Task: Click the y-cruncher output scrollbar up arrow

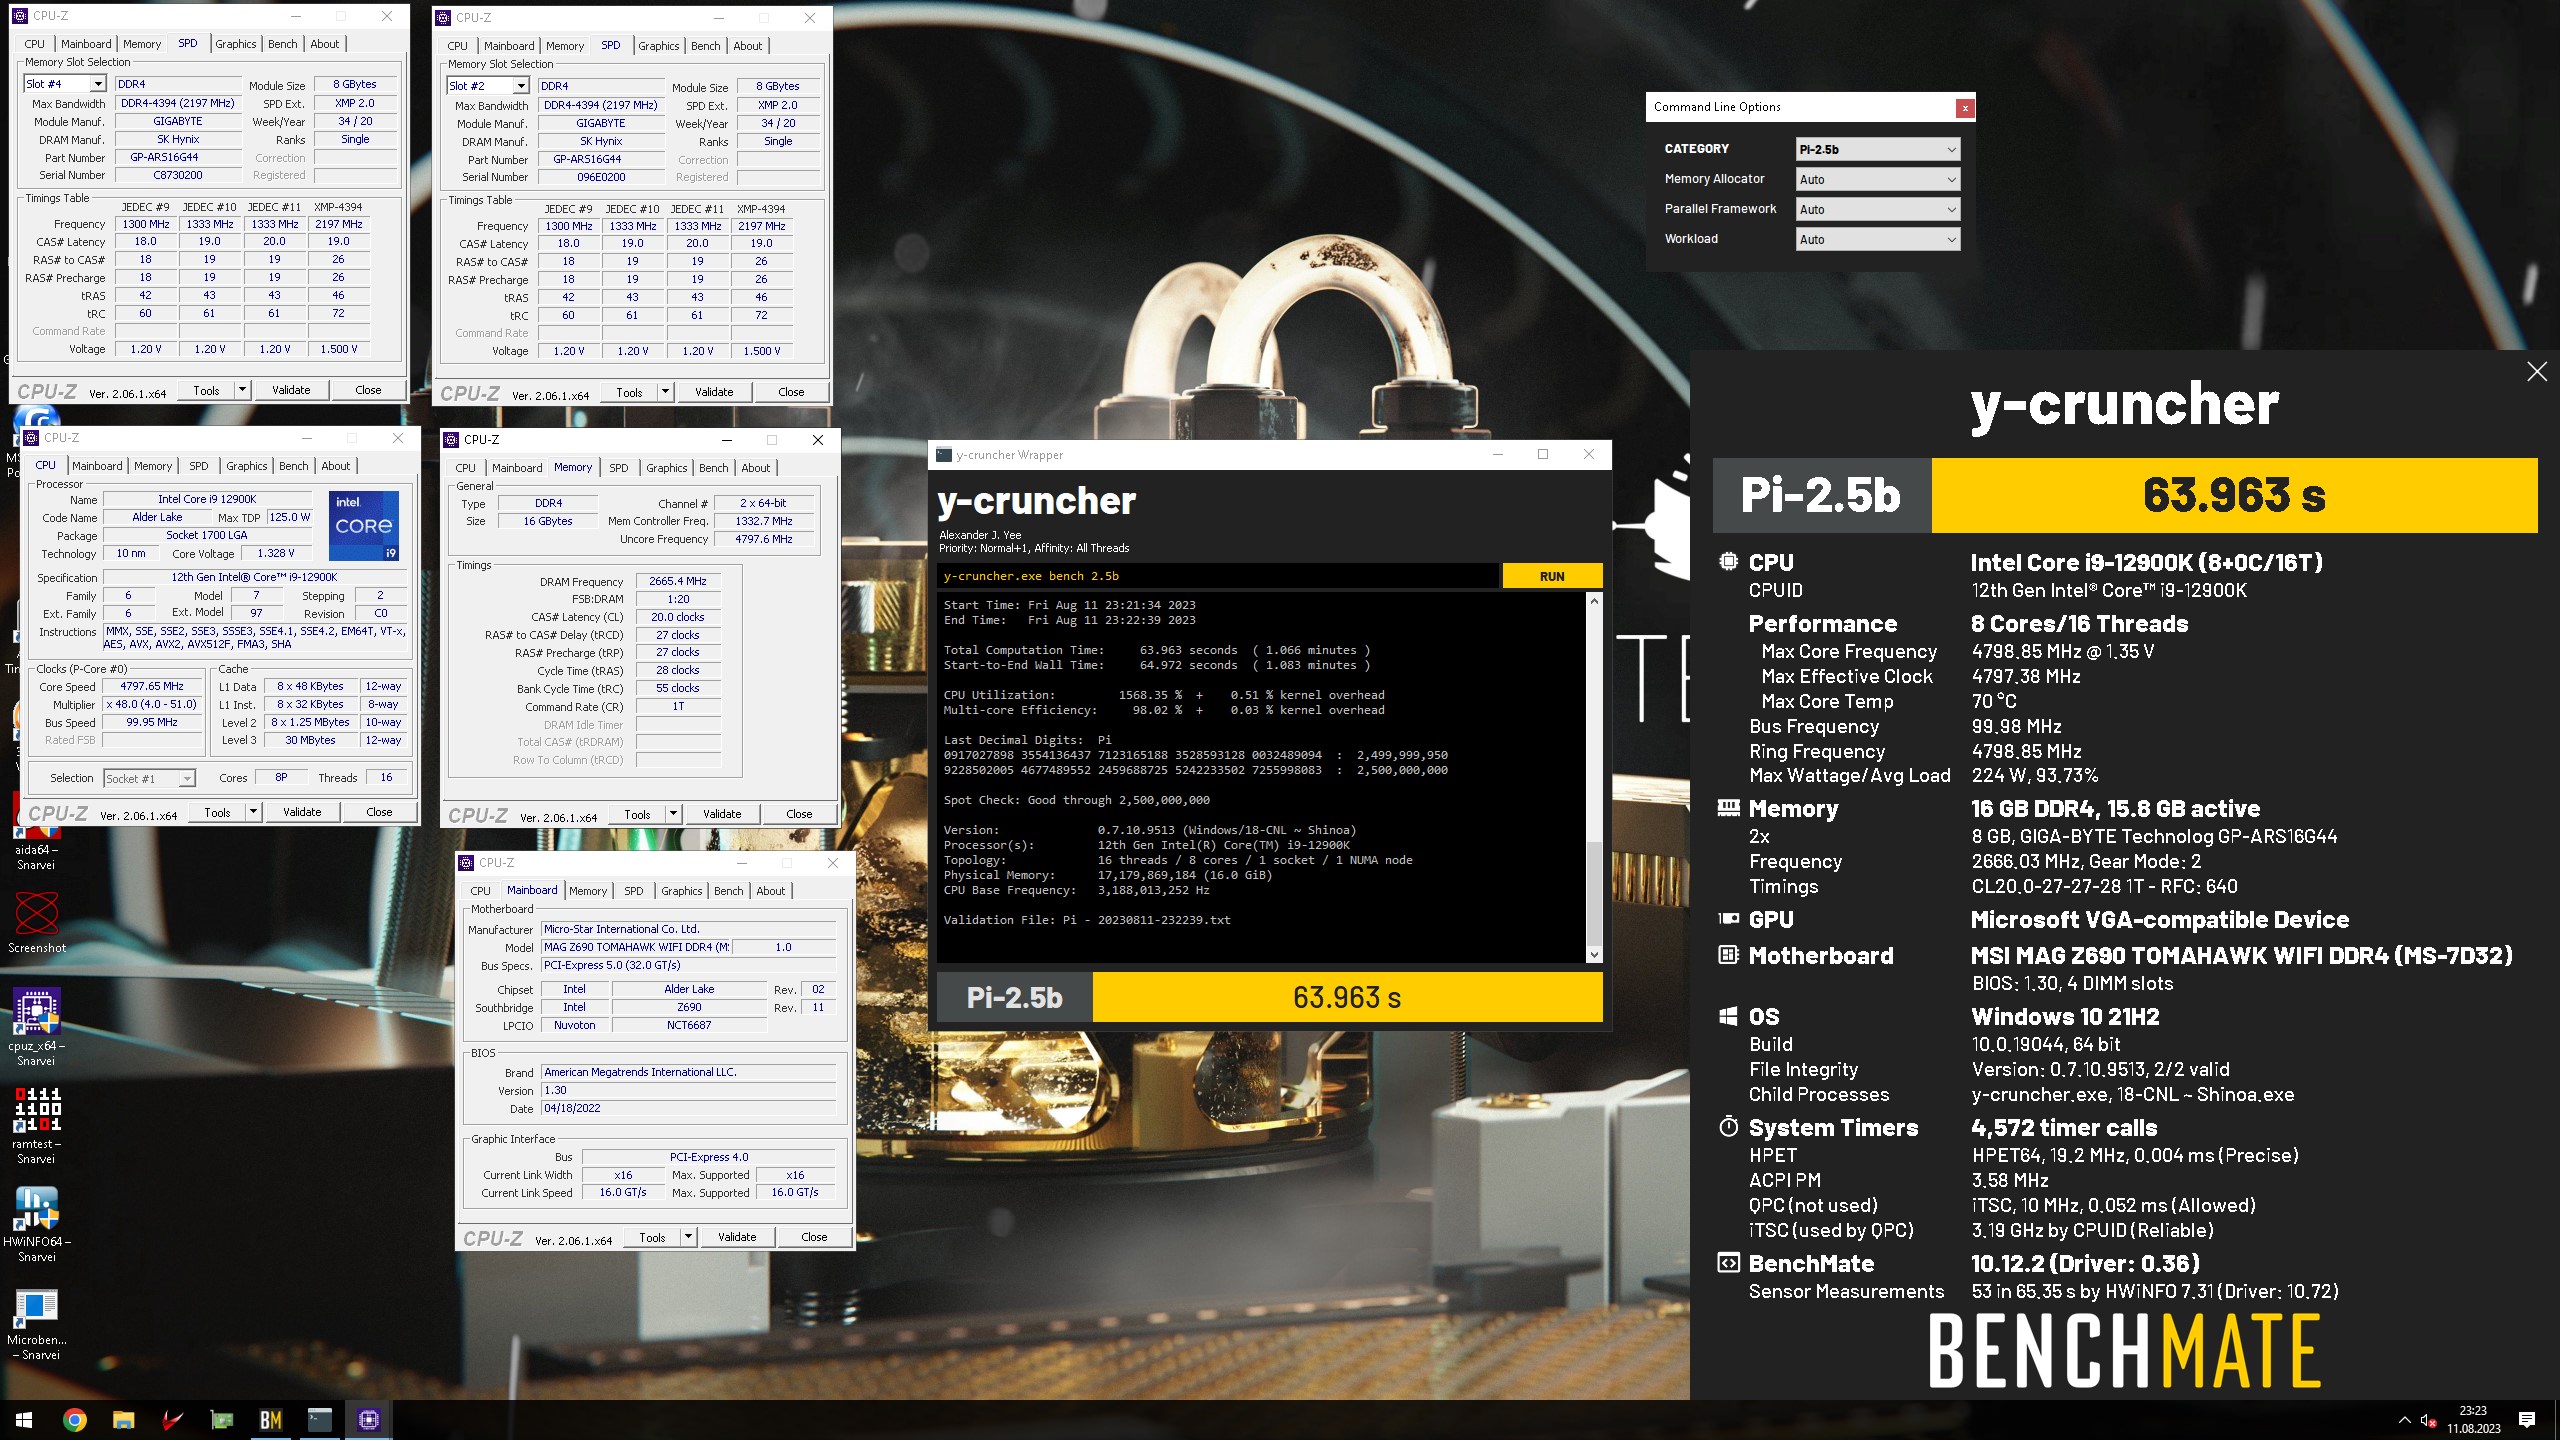Action: coord(1594,601)
